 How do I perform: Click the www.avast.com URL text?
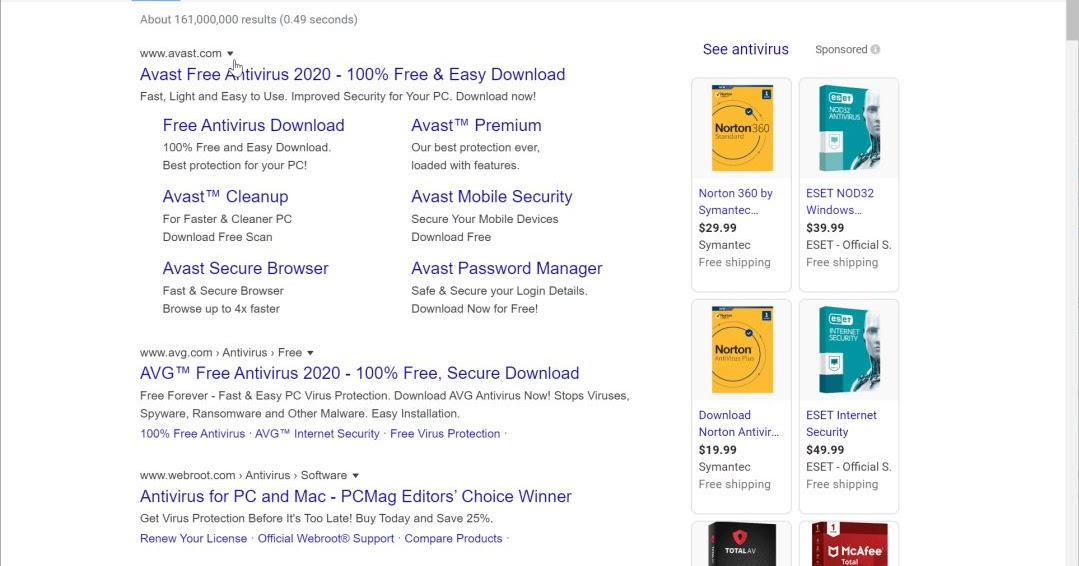[x=180, y=54]
